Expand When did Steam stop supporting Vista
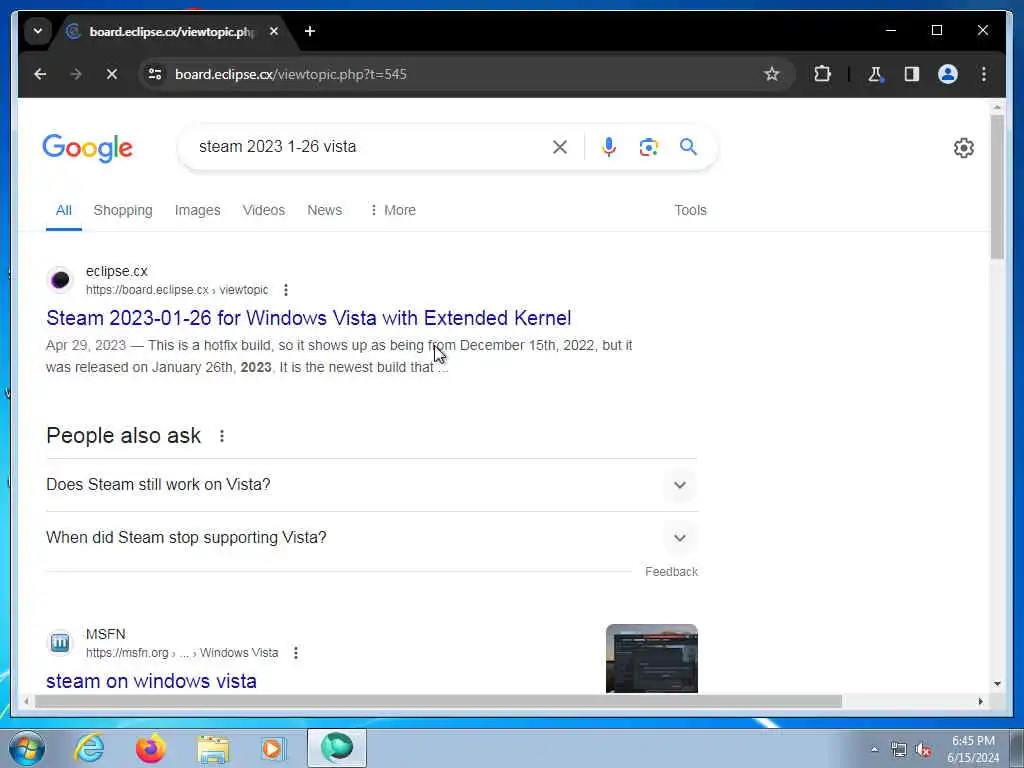 point(372,538)
